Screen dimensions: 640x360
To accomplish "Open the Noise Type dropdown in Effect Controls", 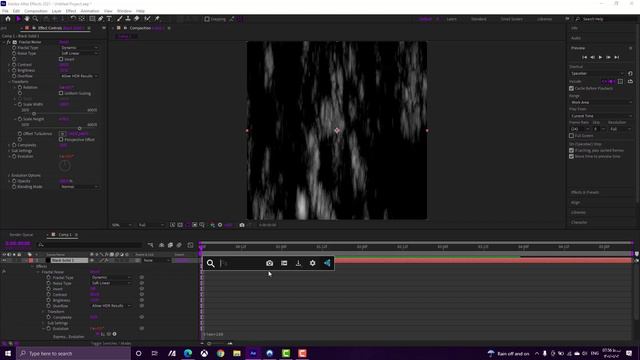I will click(x=80, y=53).
